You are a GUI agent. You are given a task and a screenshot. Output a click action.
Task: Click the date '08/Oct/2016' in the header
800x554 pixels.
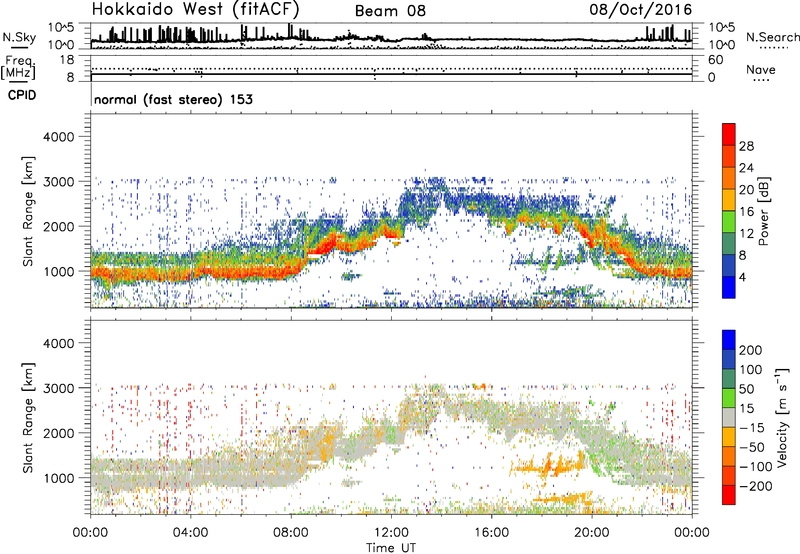tap(641, 9)
